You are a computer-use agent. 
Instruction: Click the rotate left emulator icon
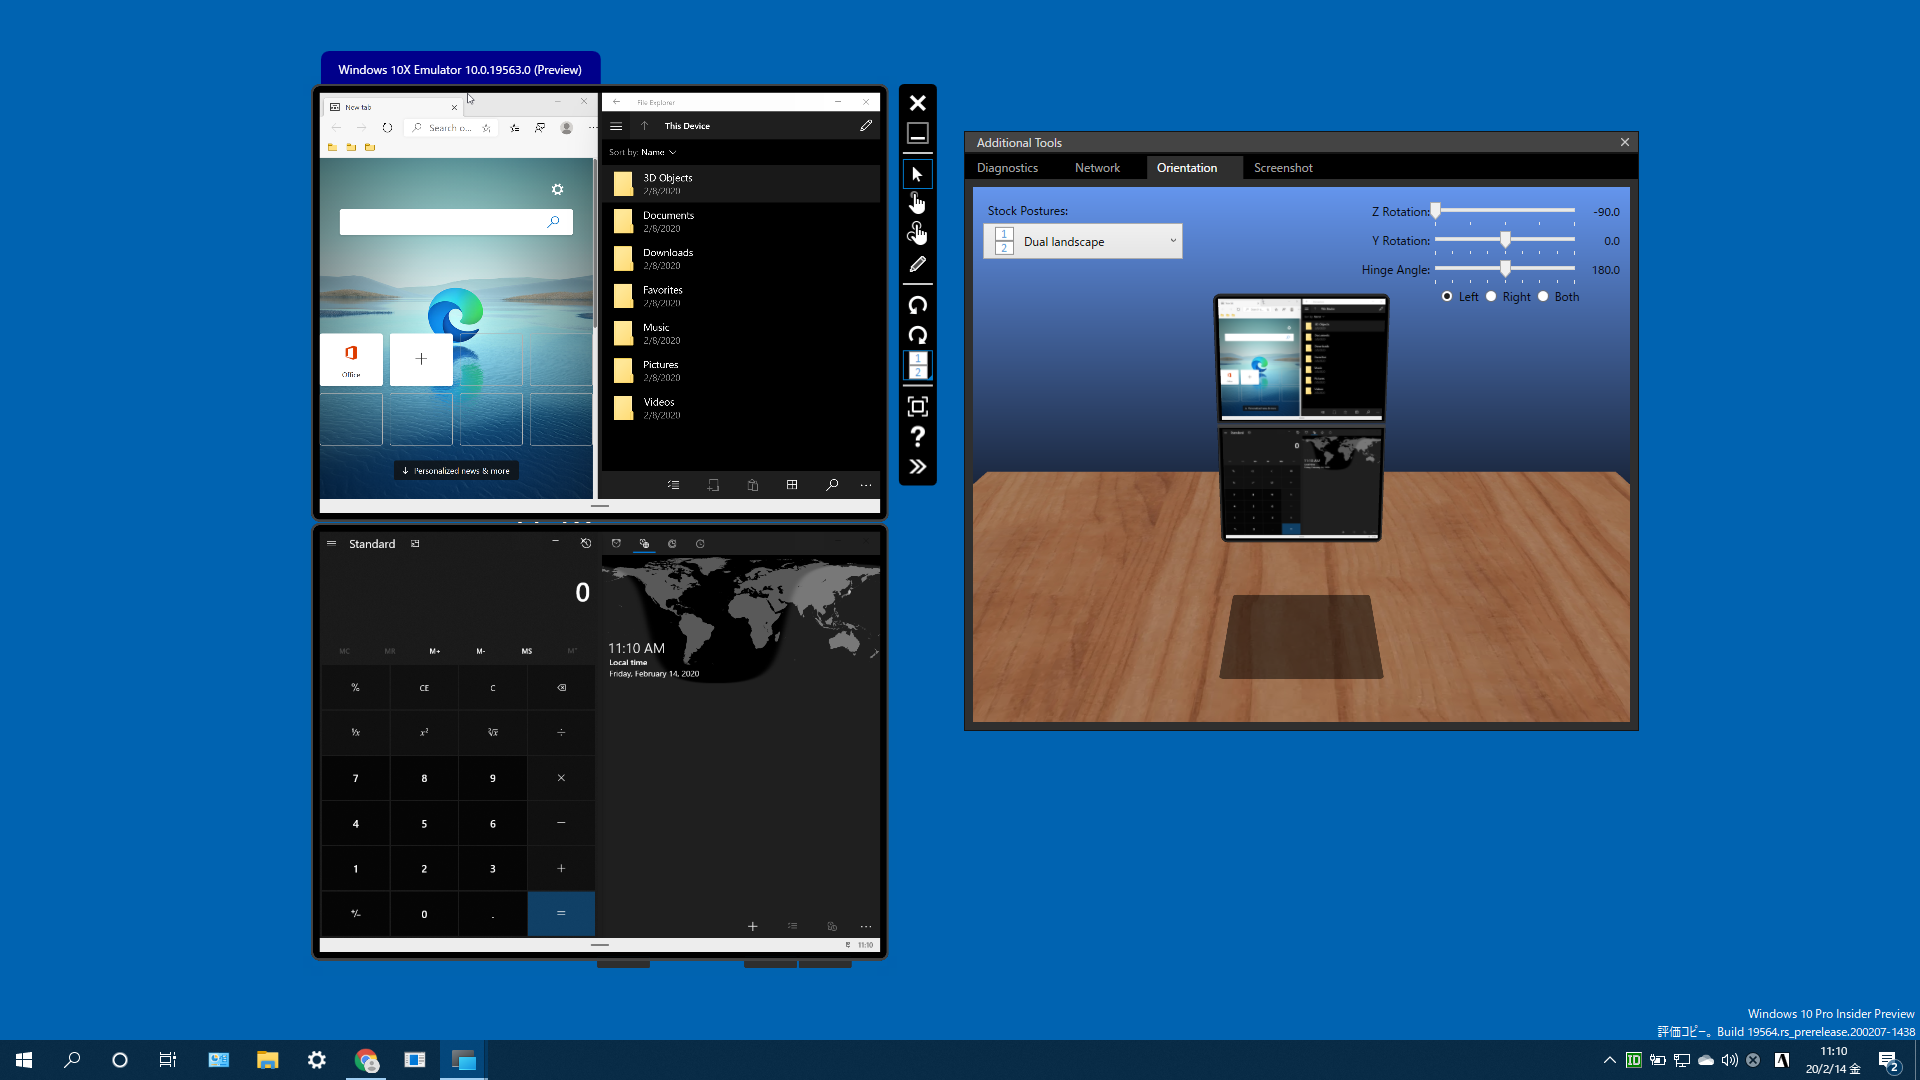pos(917,305)
